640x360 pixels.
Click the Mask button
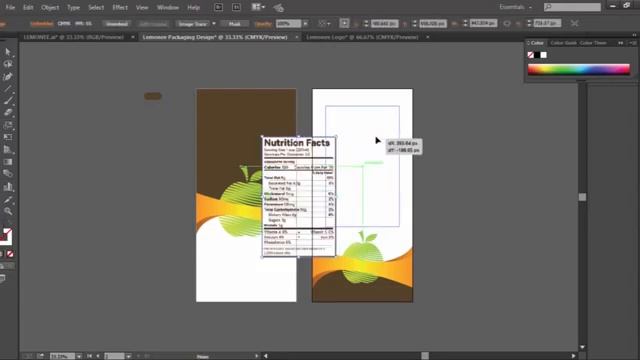click(234, 24)
